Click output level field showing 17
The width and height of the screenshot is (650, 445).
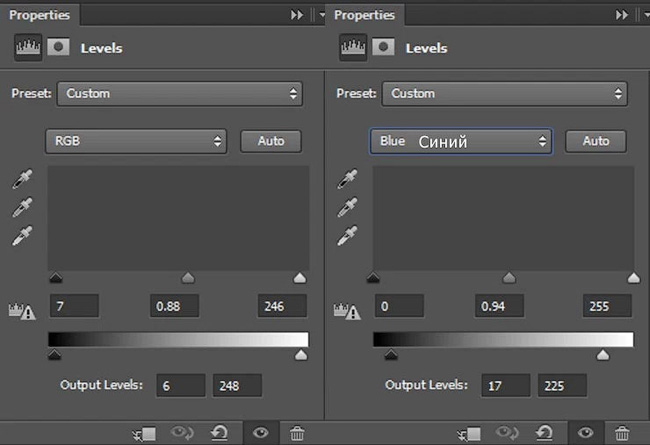tap(506, 386)
